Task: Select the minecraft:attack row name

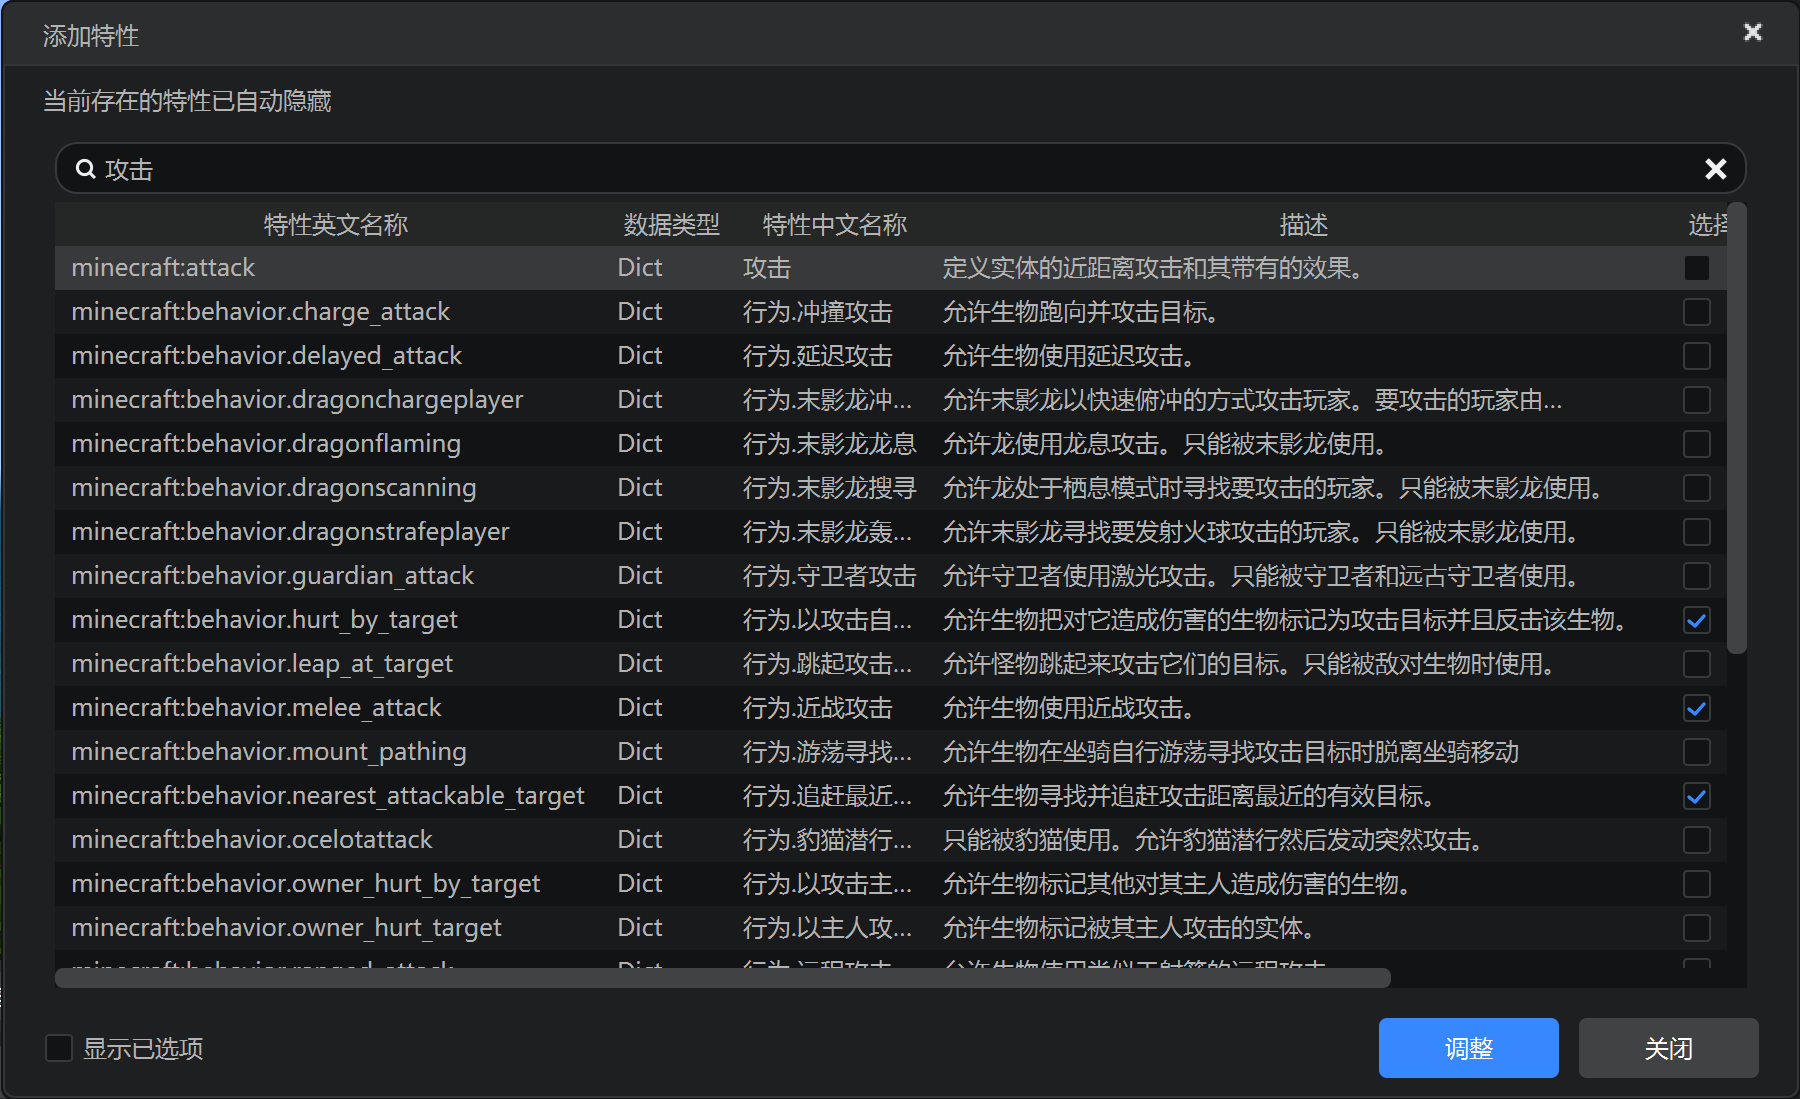Action: pyautogui.click(x=163, y=268)
